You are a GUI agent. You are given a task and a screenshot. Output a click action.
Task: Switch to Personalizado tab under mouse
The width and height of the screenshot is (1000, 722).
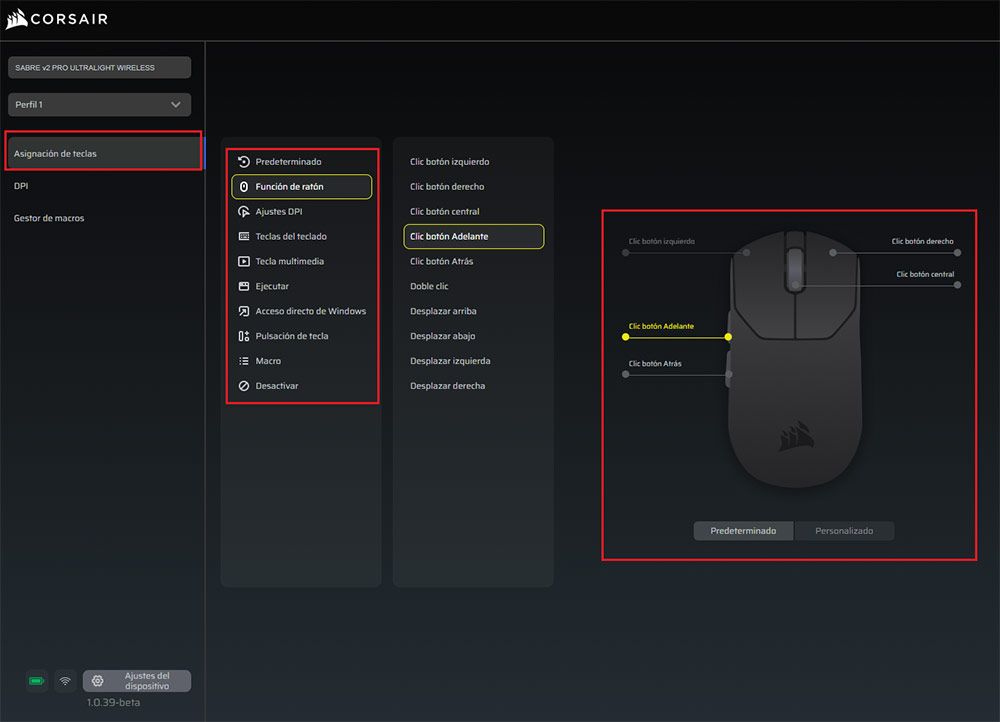pos(844,531)
